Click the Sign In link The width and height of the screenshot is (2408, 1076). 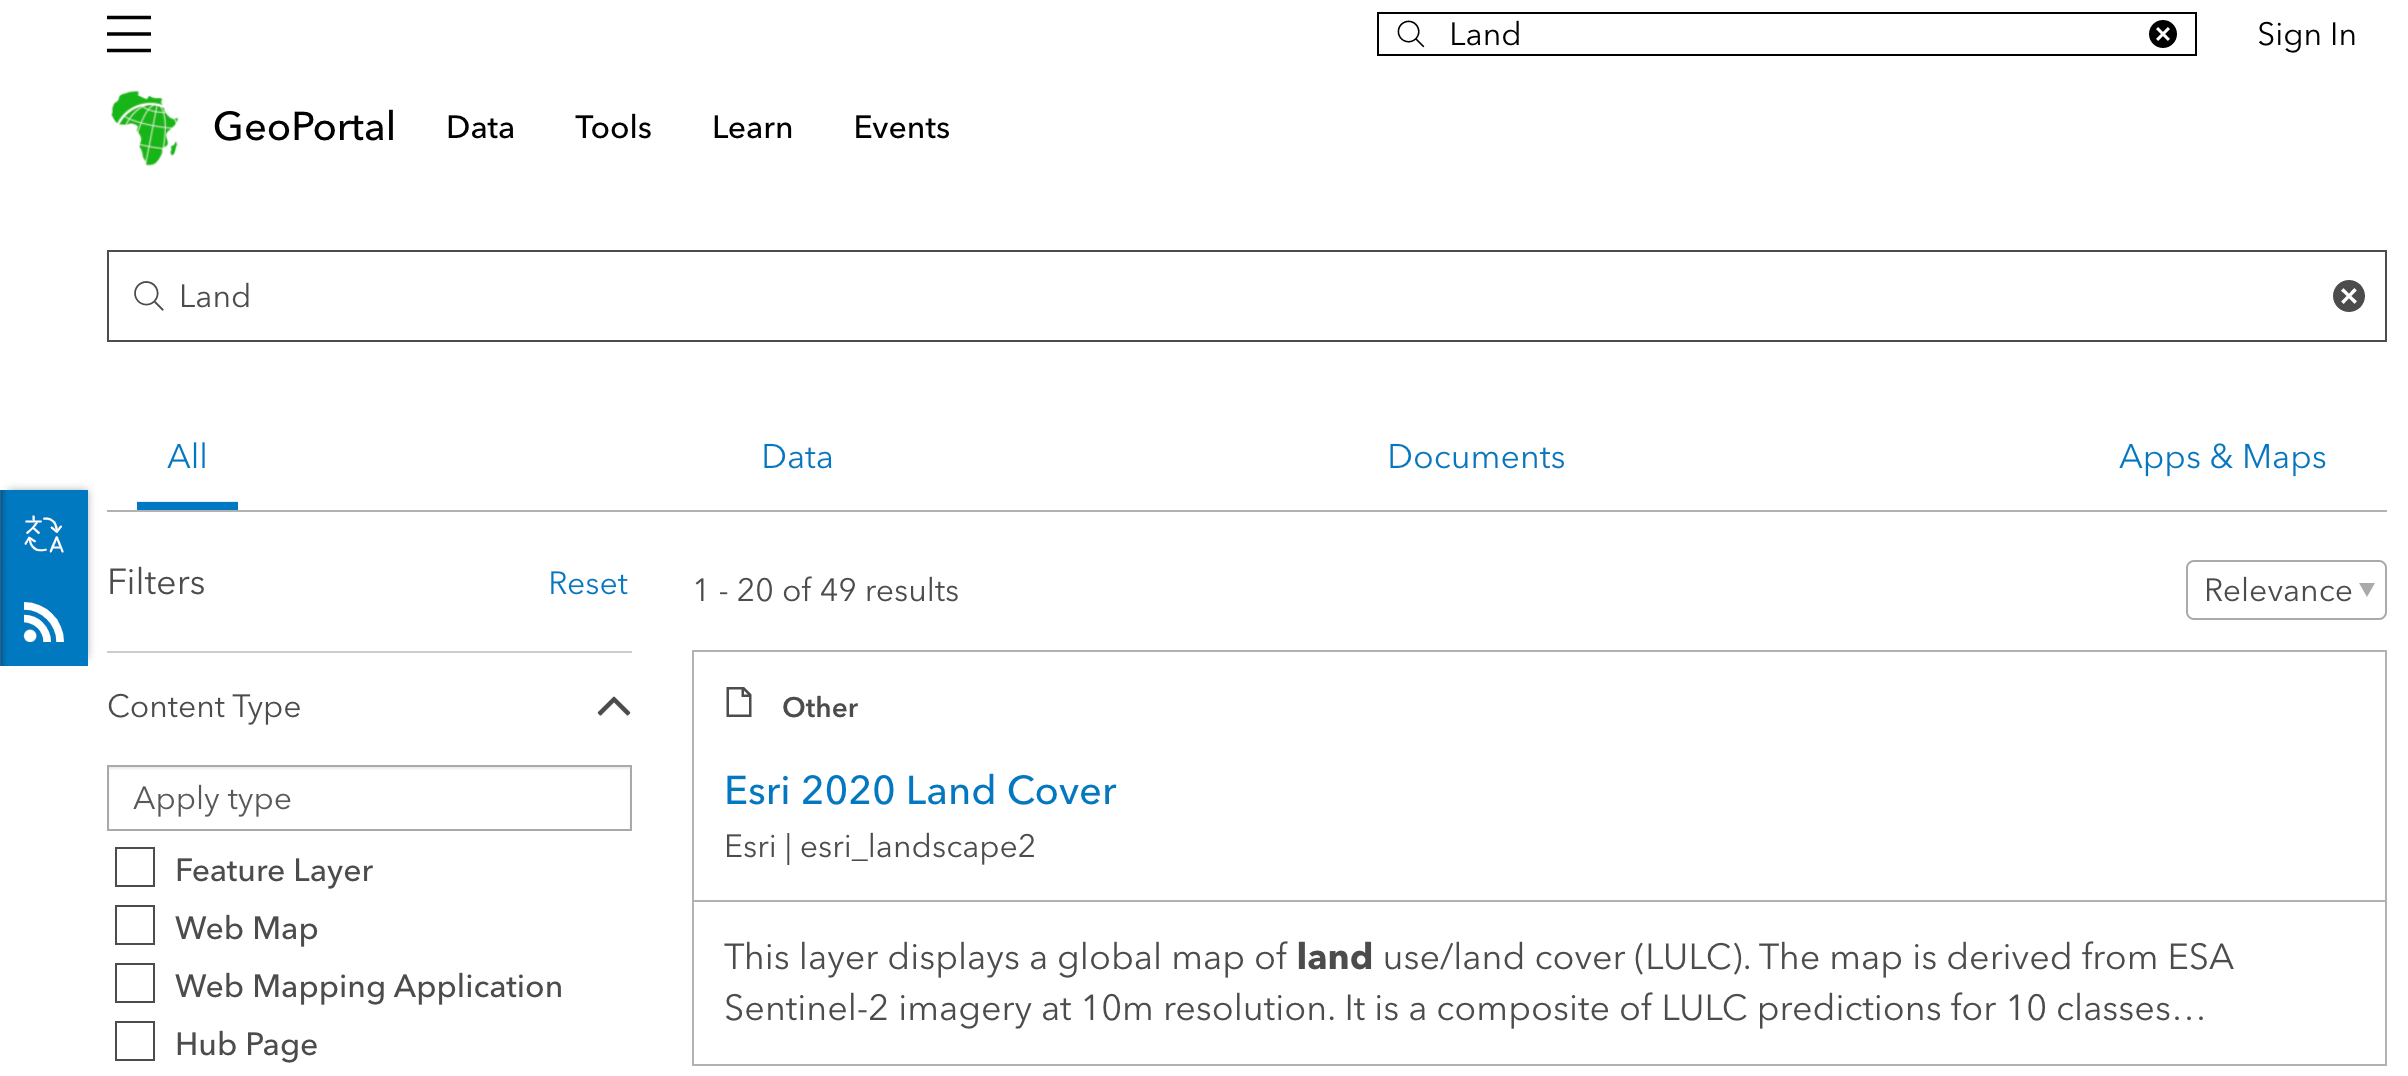tap(2306, 35)
